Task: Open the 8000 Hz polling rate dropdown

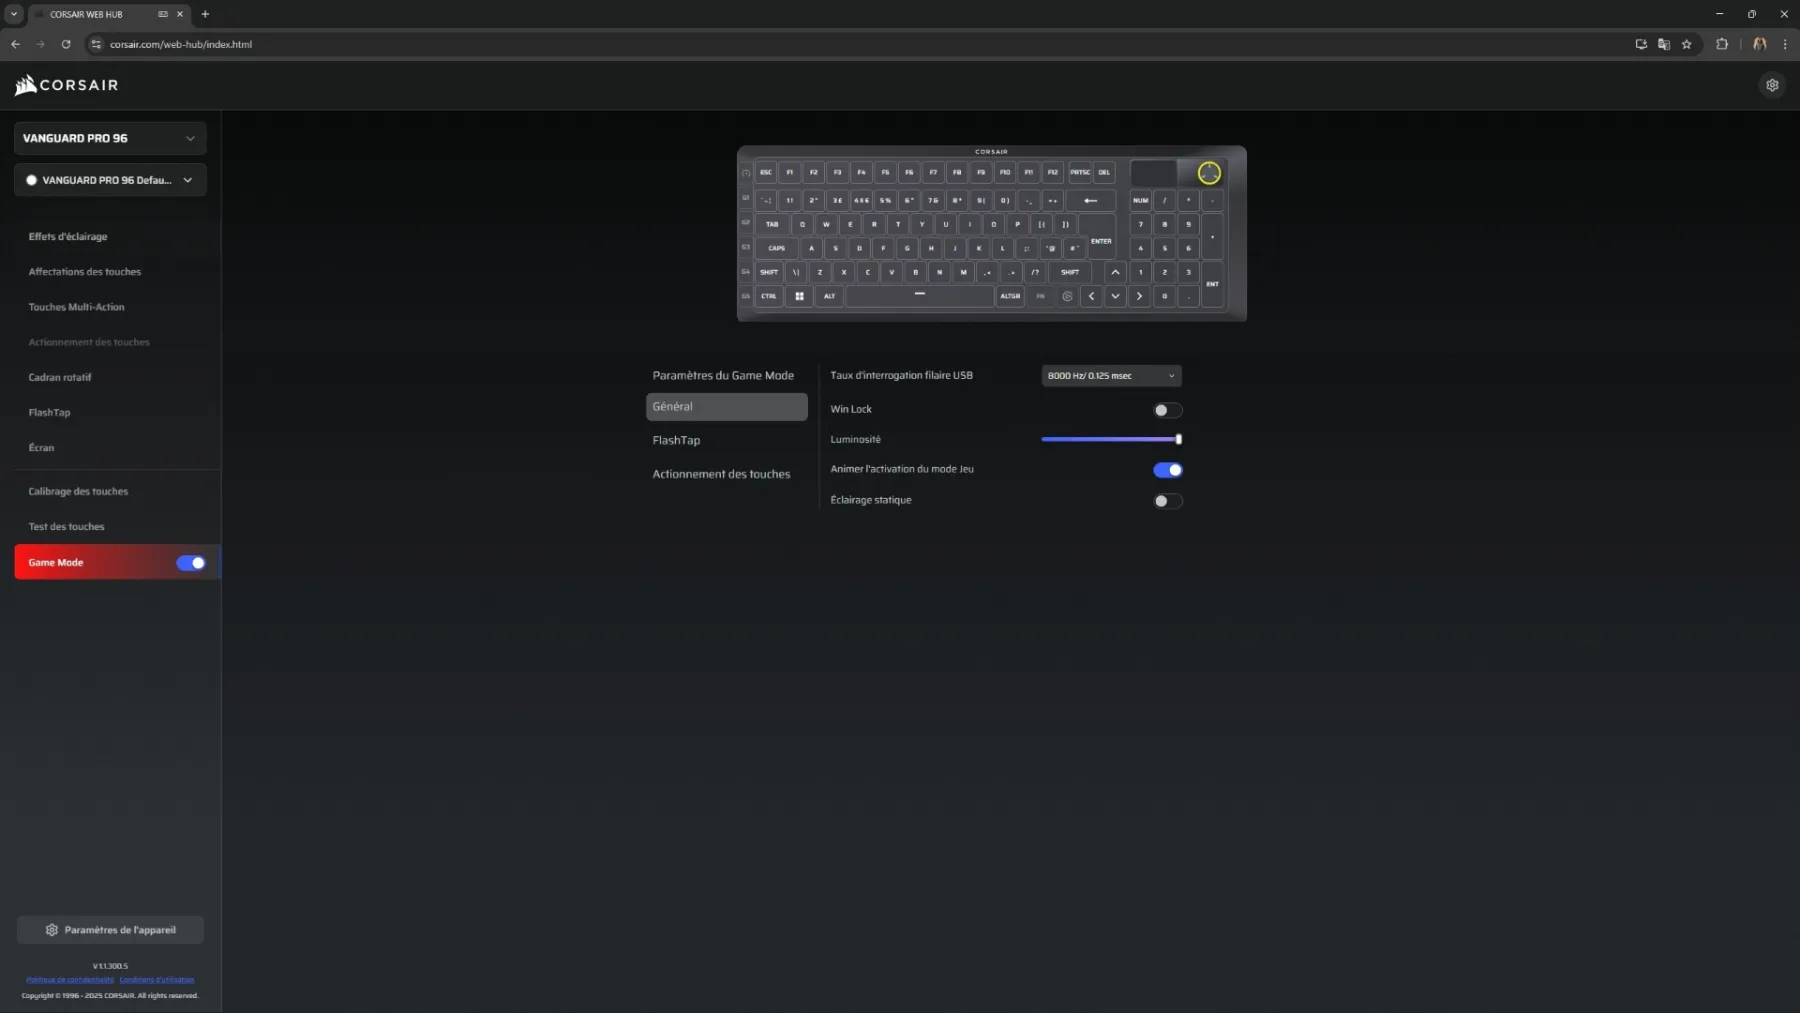Action: coord(1111,376)
